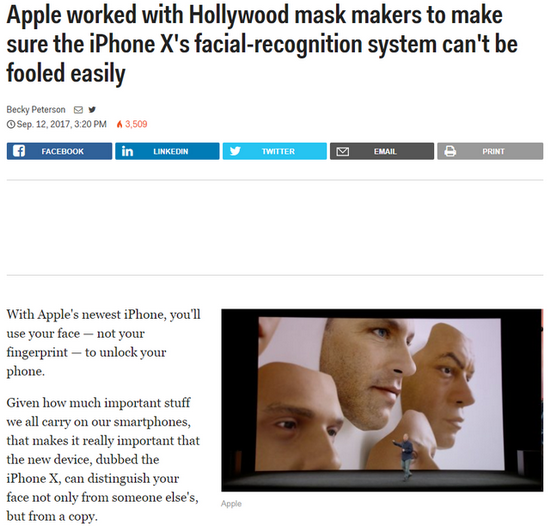Click the flame popularity icon
The width and height of the screenshot is (550, 526).
click(120, 124)
